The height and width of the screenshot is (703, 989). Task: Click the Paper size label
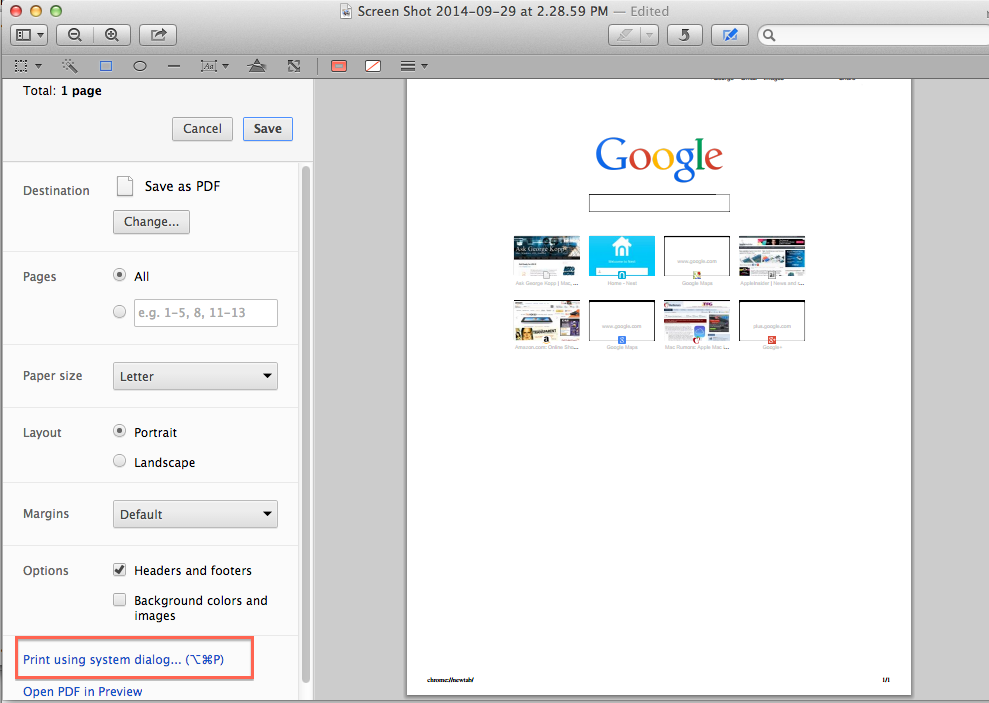point(52,376)
